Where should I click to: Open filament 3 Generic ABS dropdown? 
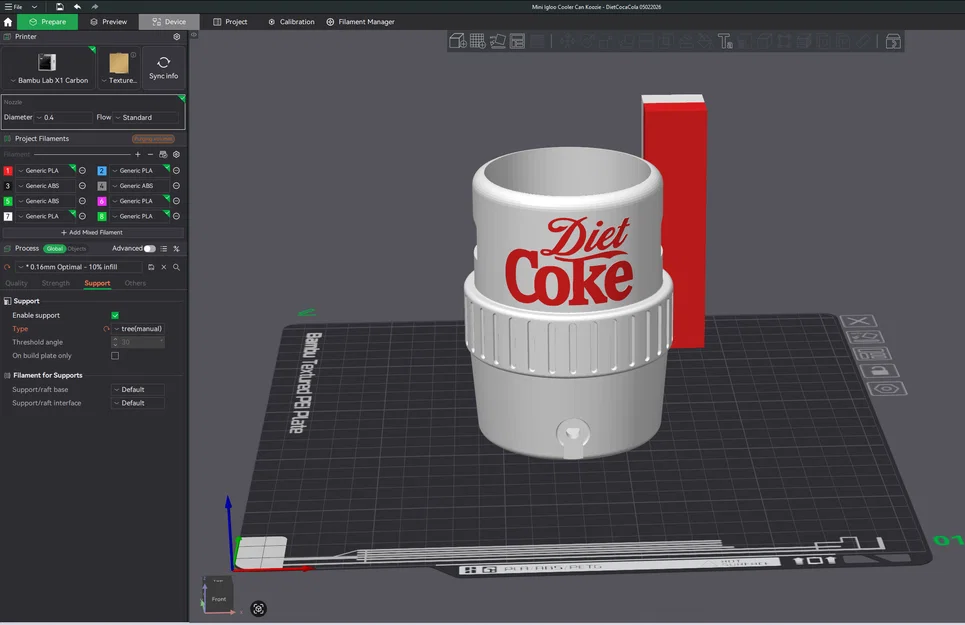(x=46, y=186)
